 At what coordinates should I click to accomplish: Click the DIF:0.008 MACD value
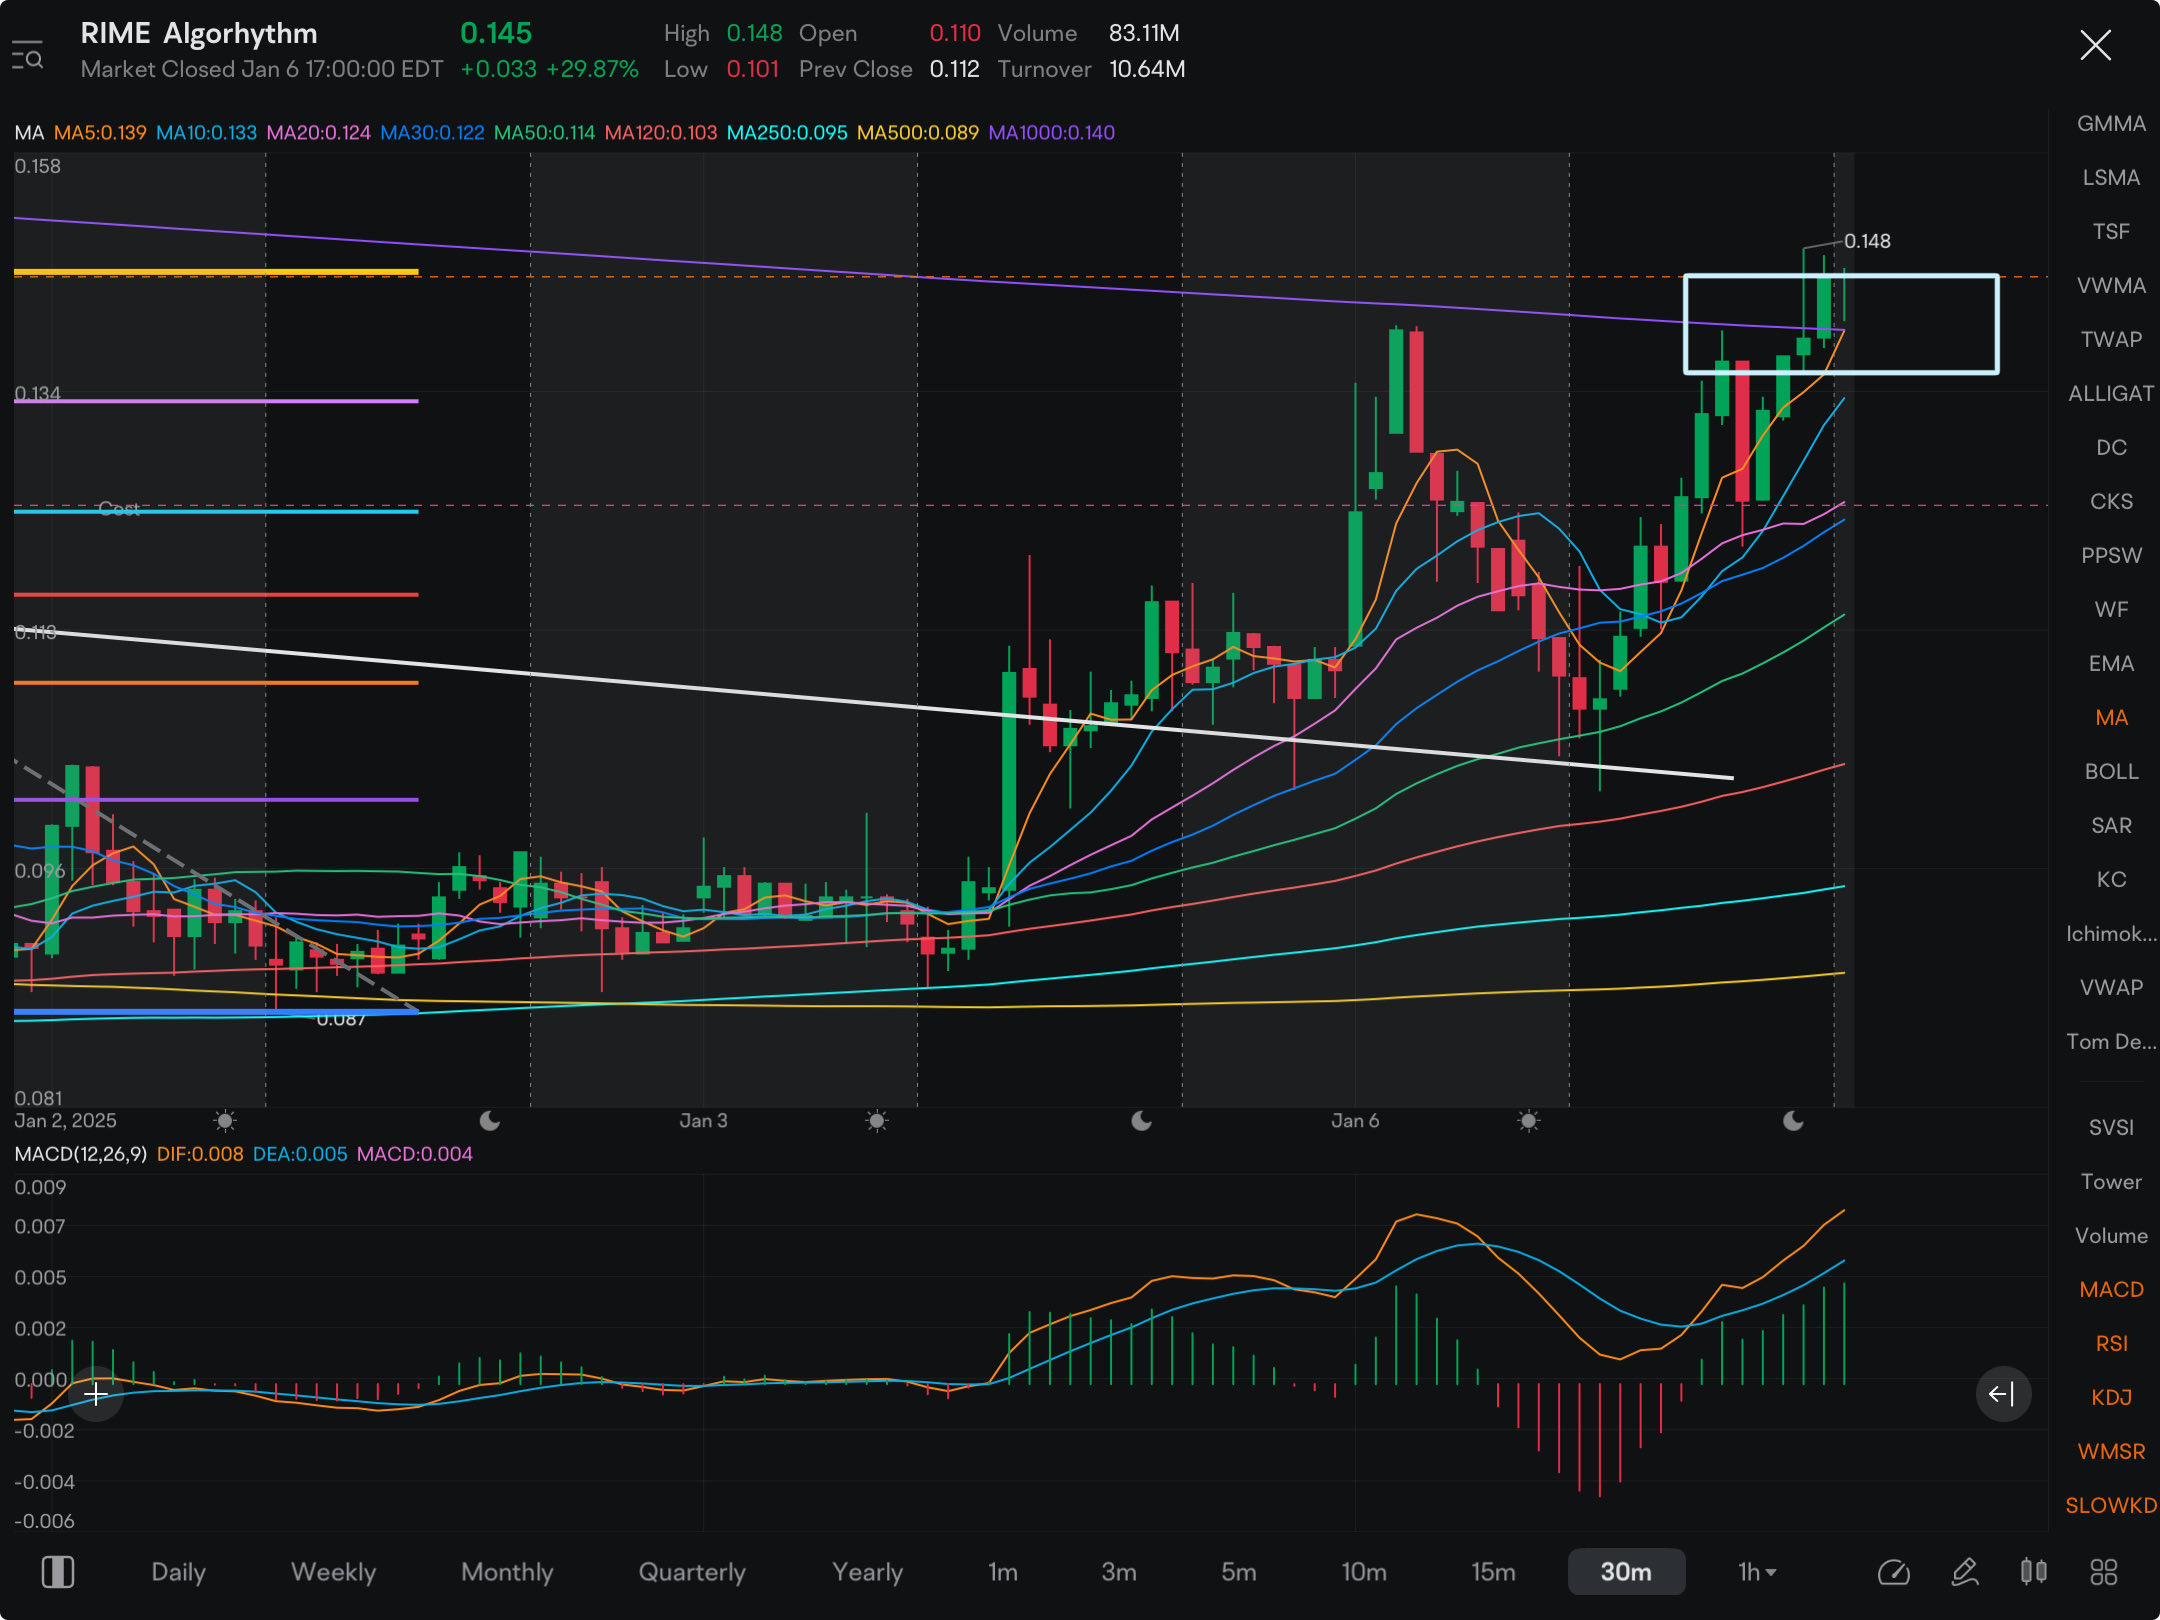click(x=200, y=1154)
